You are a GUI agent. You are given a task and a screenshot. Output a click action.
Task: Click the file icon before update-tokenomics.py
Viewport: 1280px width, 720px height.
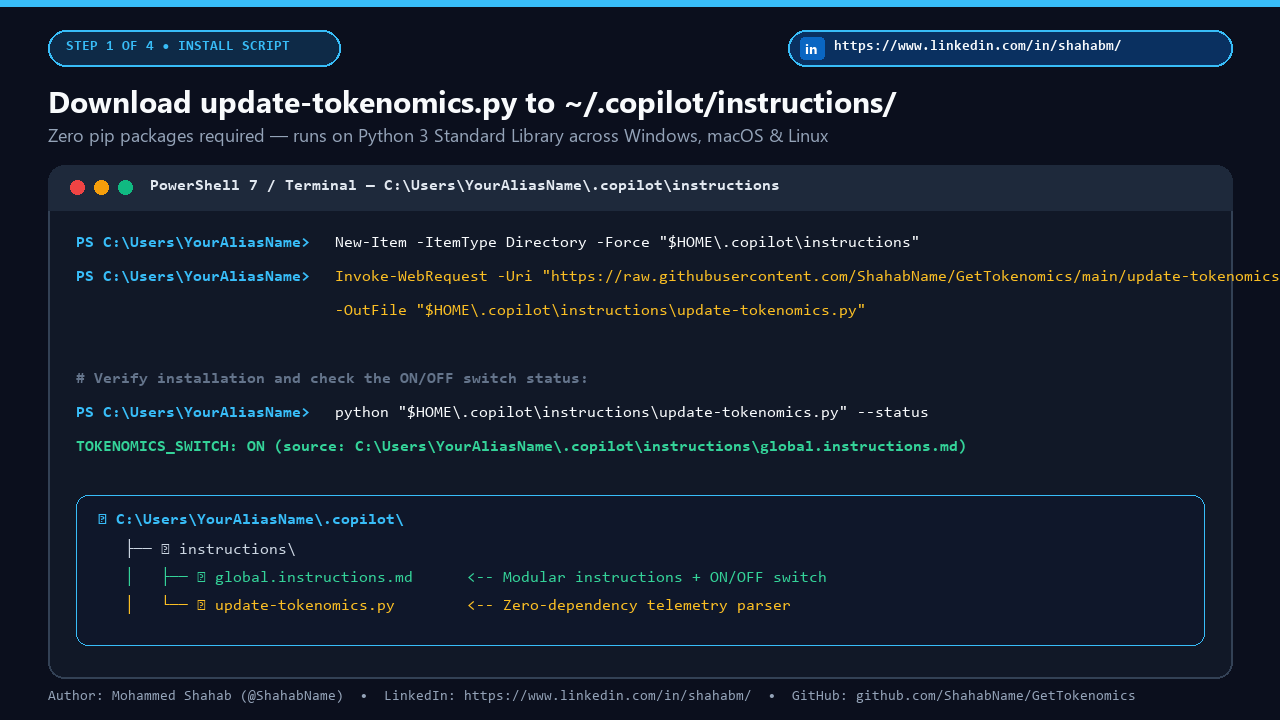(x=201, y=605)
